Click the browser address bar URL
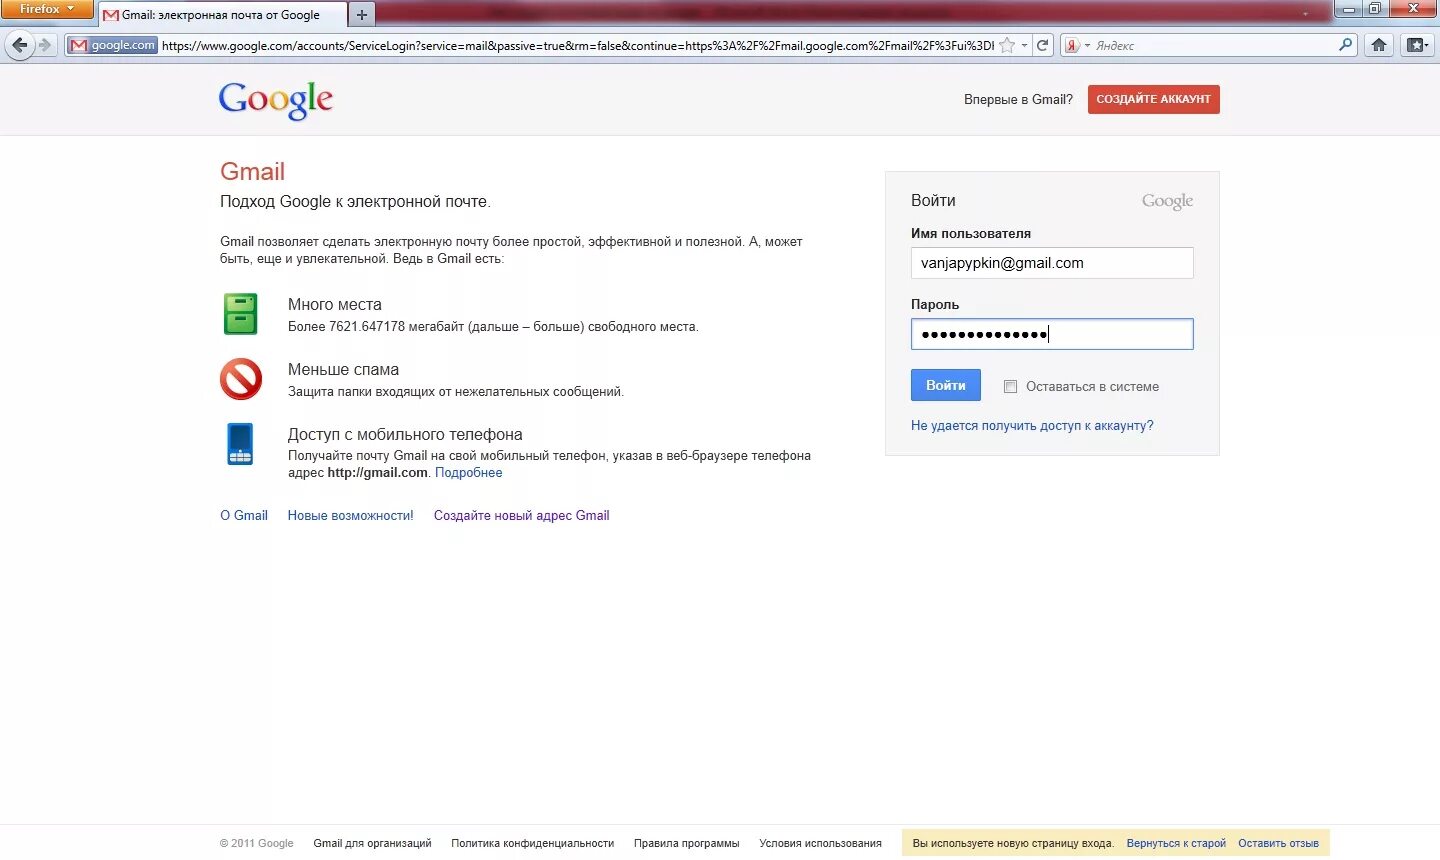The image size is (1440, 860). click(x=578, y=45)
